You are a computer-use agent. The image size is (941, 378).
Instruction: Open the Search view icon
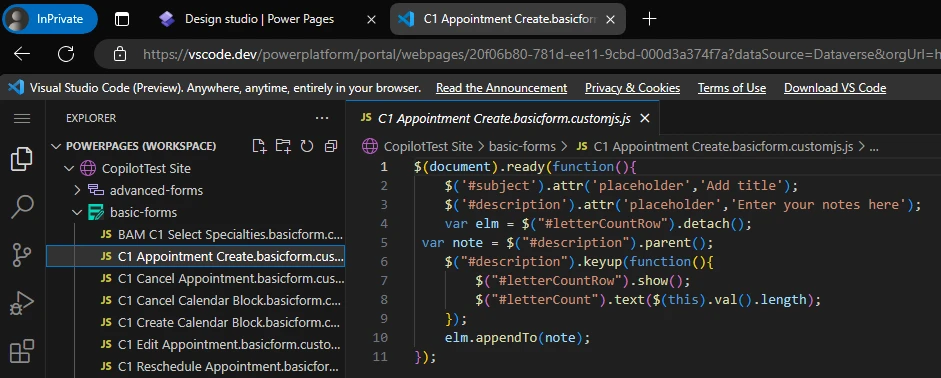[22, 207]
